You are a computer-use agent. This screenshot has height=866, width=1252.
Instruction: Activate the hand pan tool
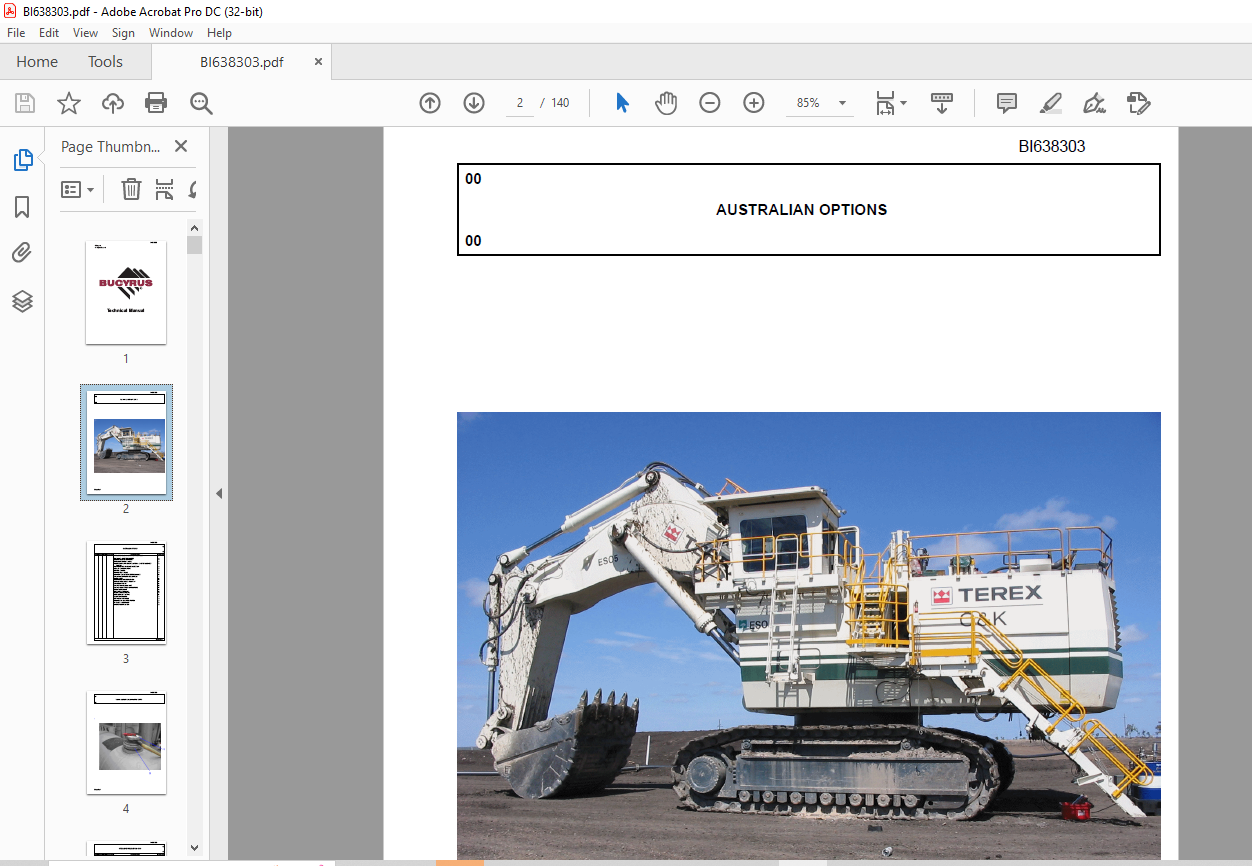(666, 103)
